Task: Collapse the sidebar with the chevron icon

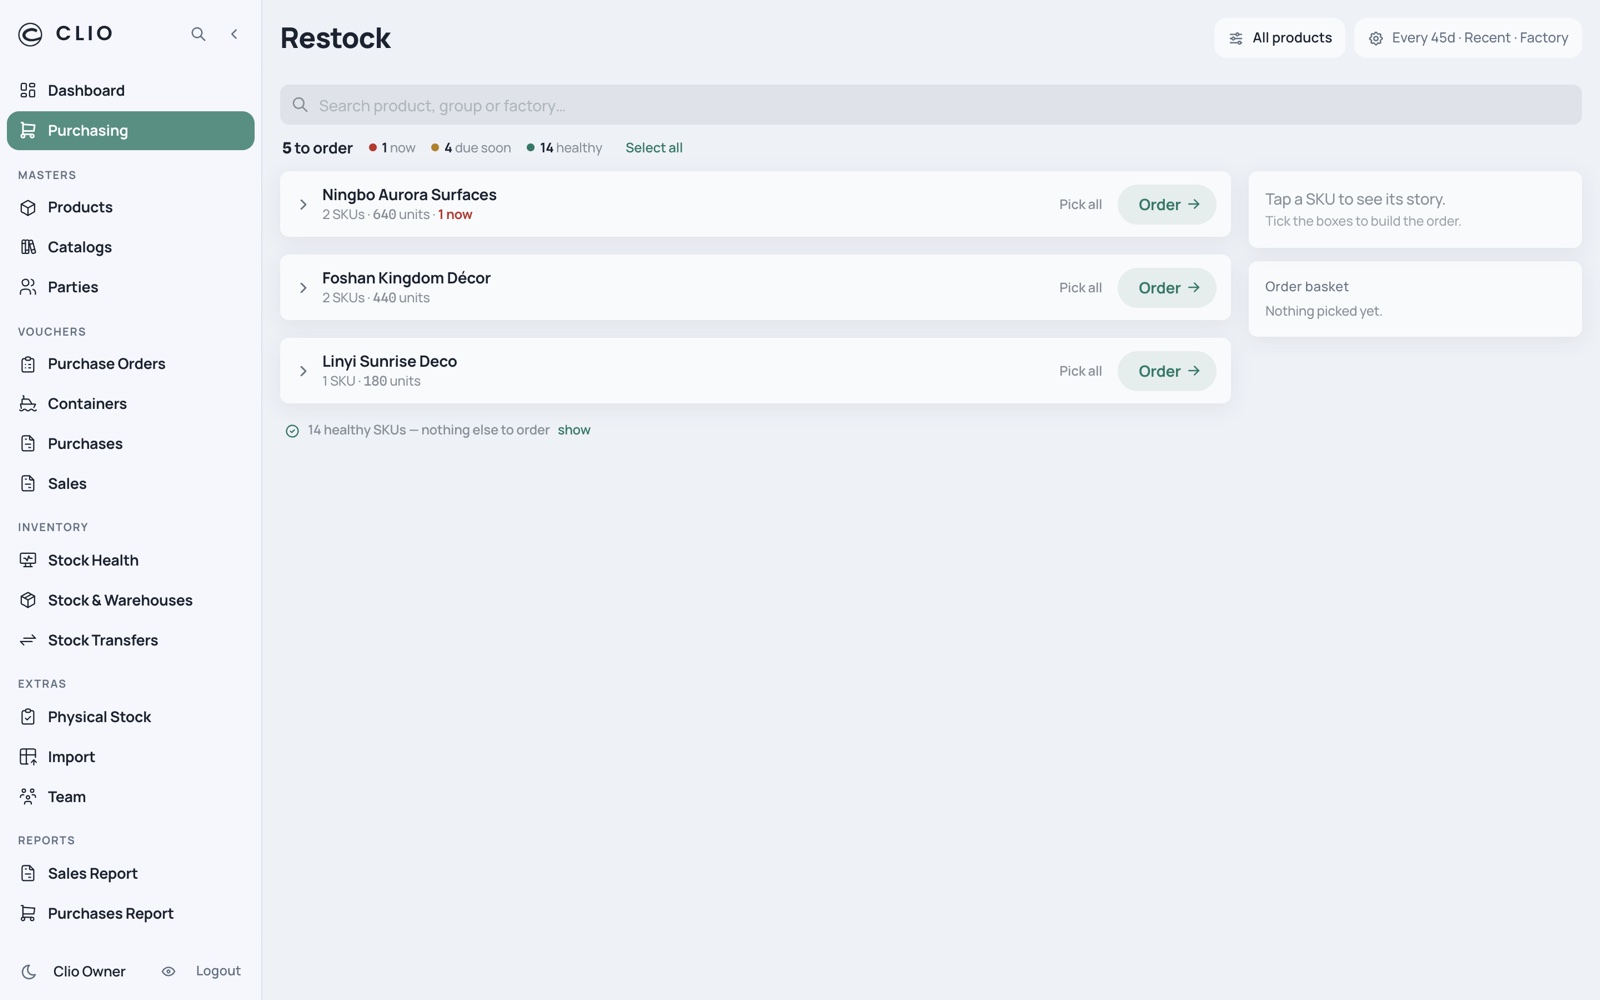Action: [x=234, y=34]
